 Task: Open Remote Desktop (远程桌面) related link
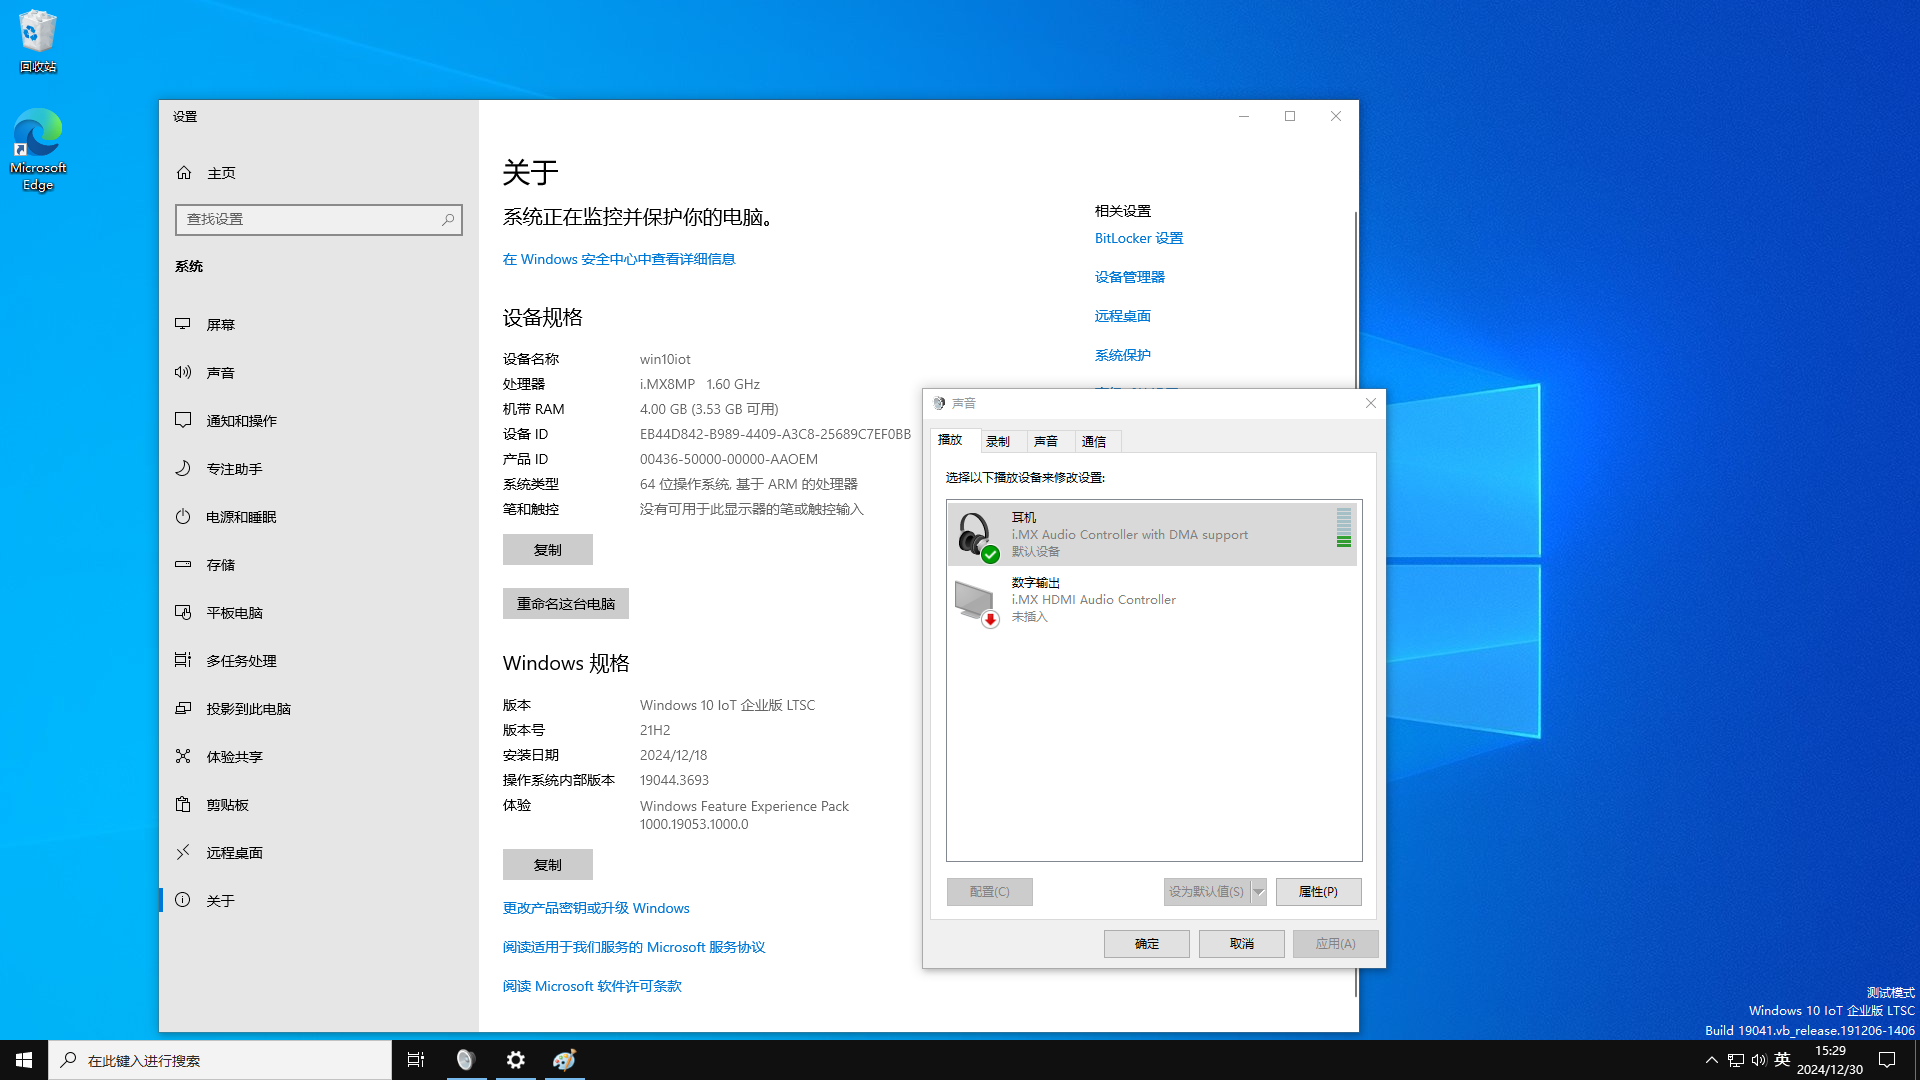pos(1123,316)
